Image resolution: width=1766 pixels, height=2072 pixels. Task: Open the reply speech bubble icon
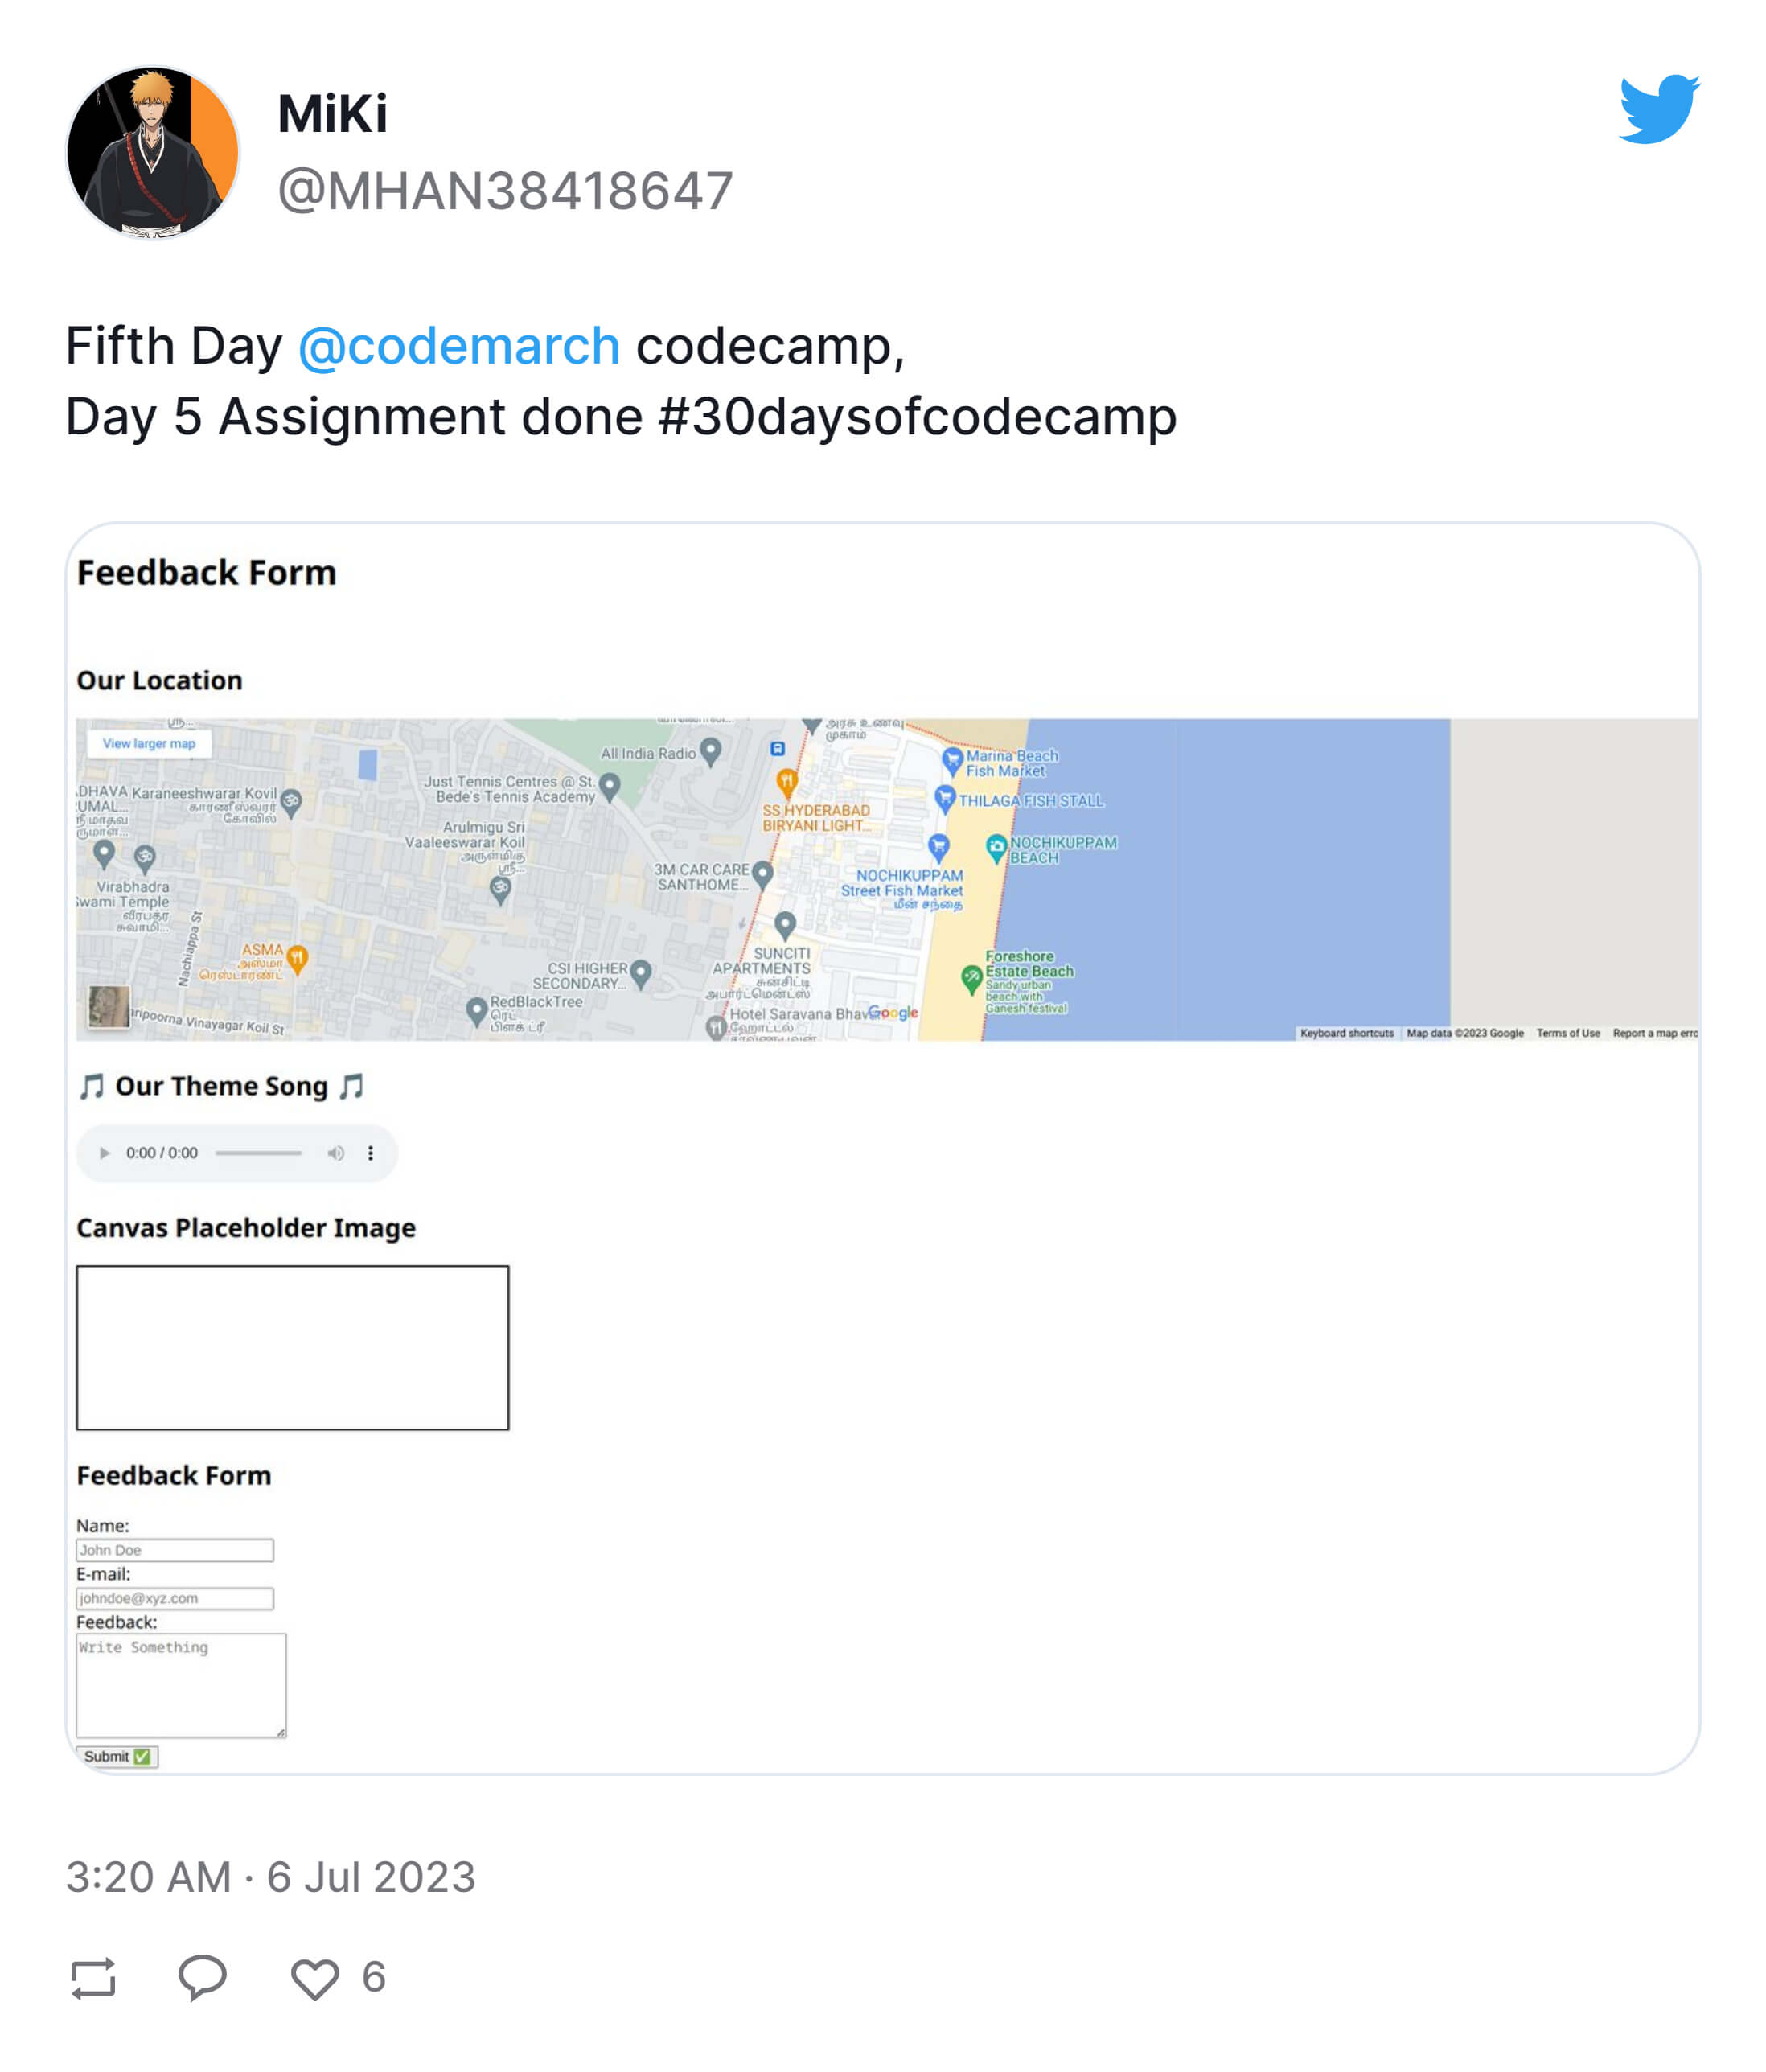(x=202, y=1977)
